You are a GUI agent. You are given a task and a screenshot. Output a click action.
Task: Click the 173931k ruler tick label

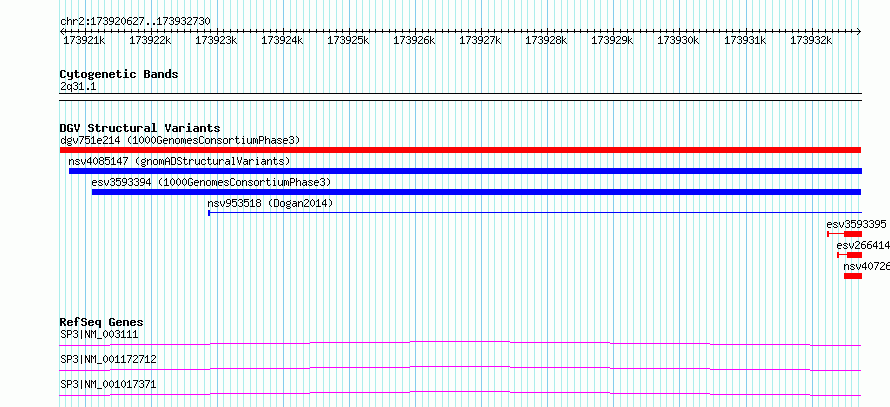click(745, 41)
